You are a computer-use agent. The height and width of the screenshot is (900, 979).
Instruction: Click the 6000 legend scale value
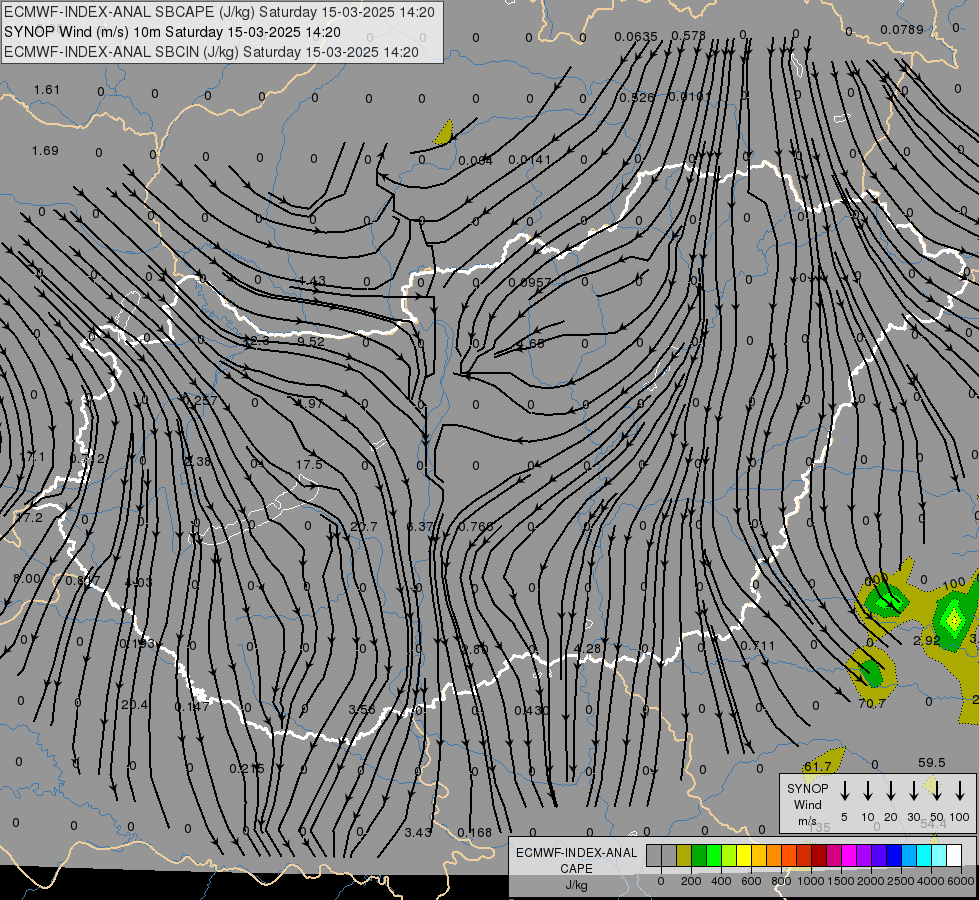coord(962,881)
